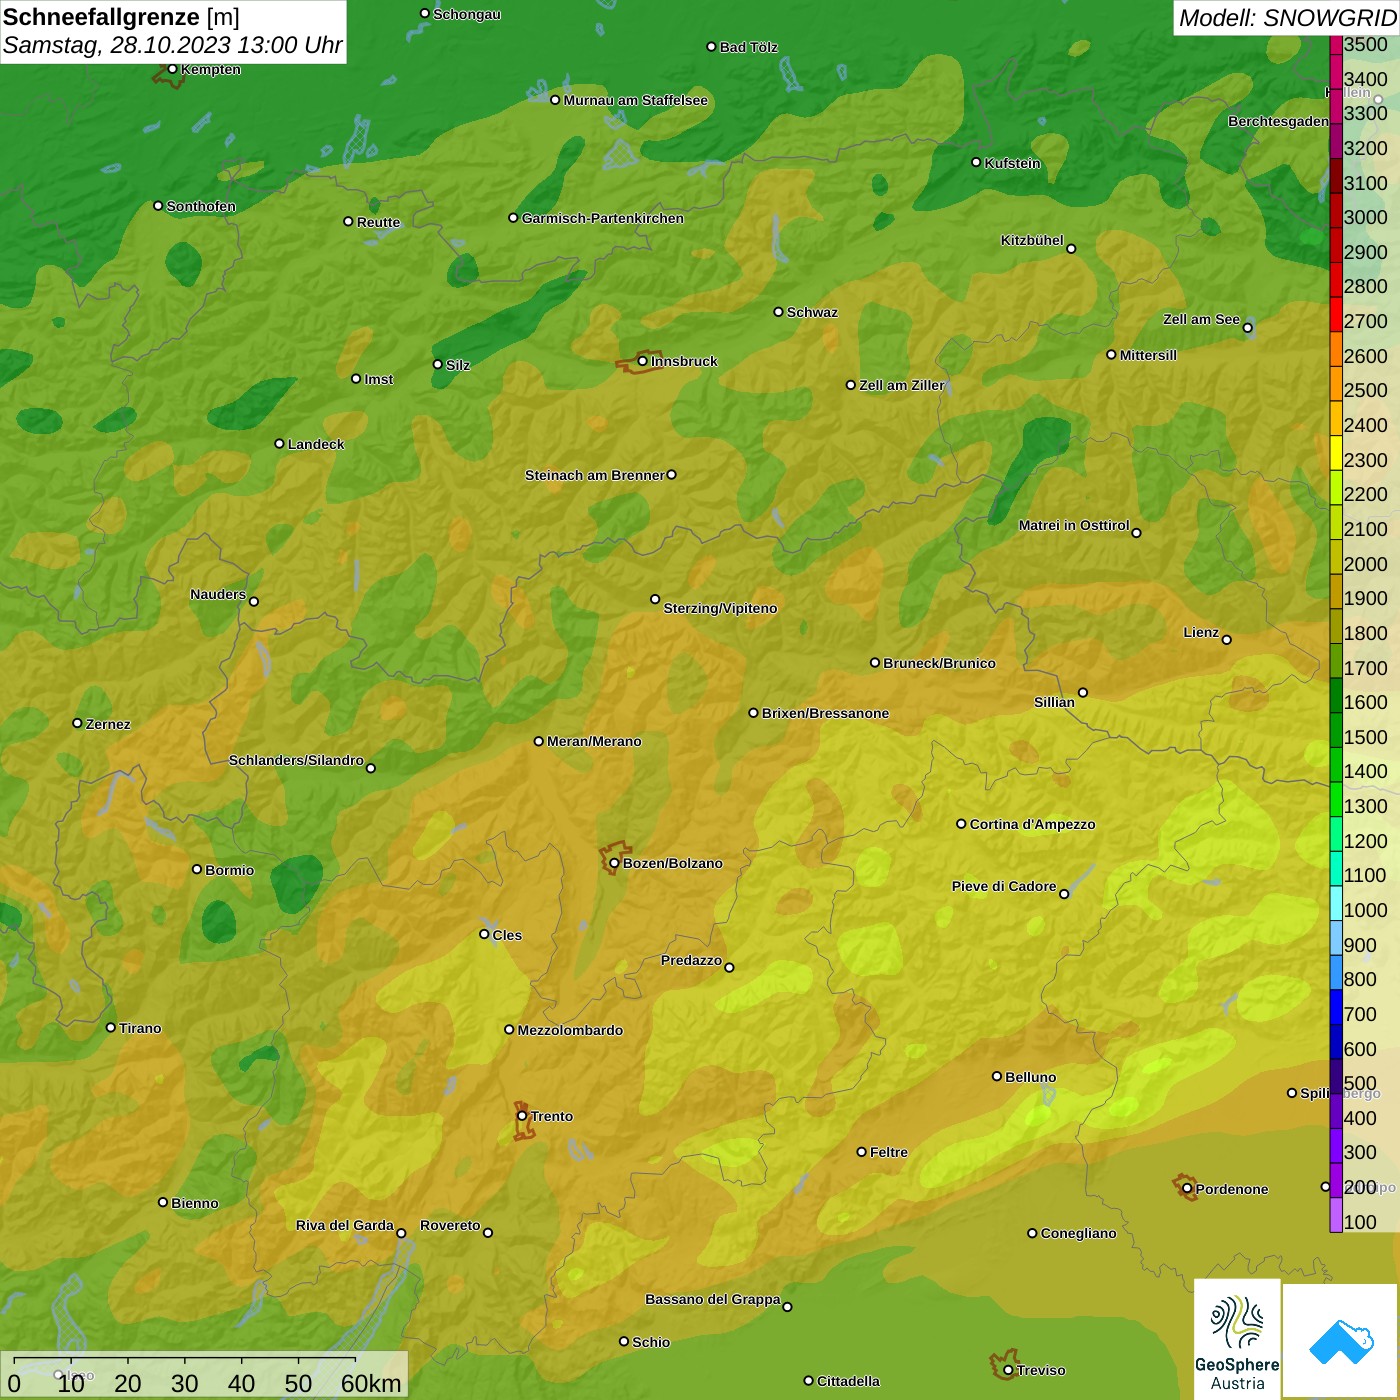Image resolution: width=1400 pixels, height=1400 pixels.
Task: Click the Modell: SNOWGRID label
Action: click(1287, 17)
